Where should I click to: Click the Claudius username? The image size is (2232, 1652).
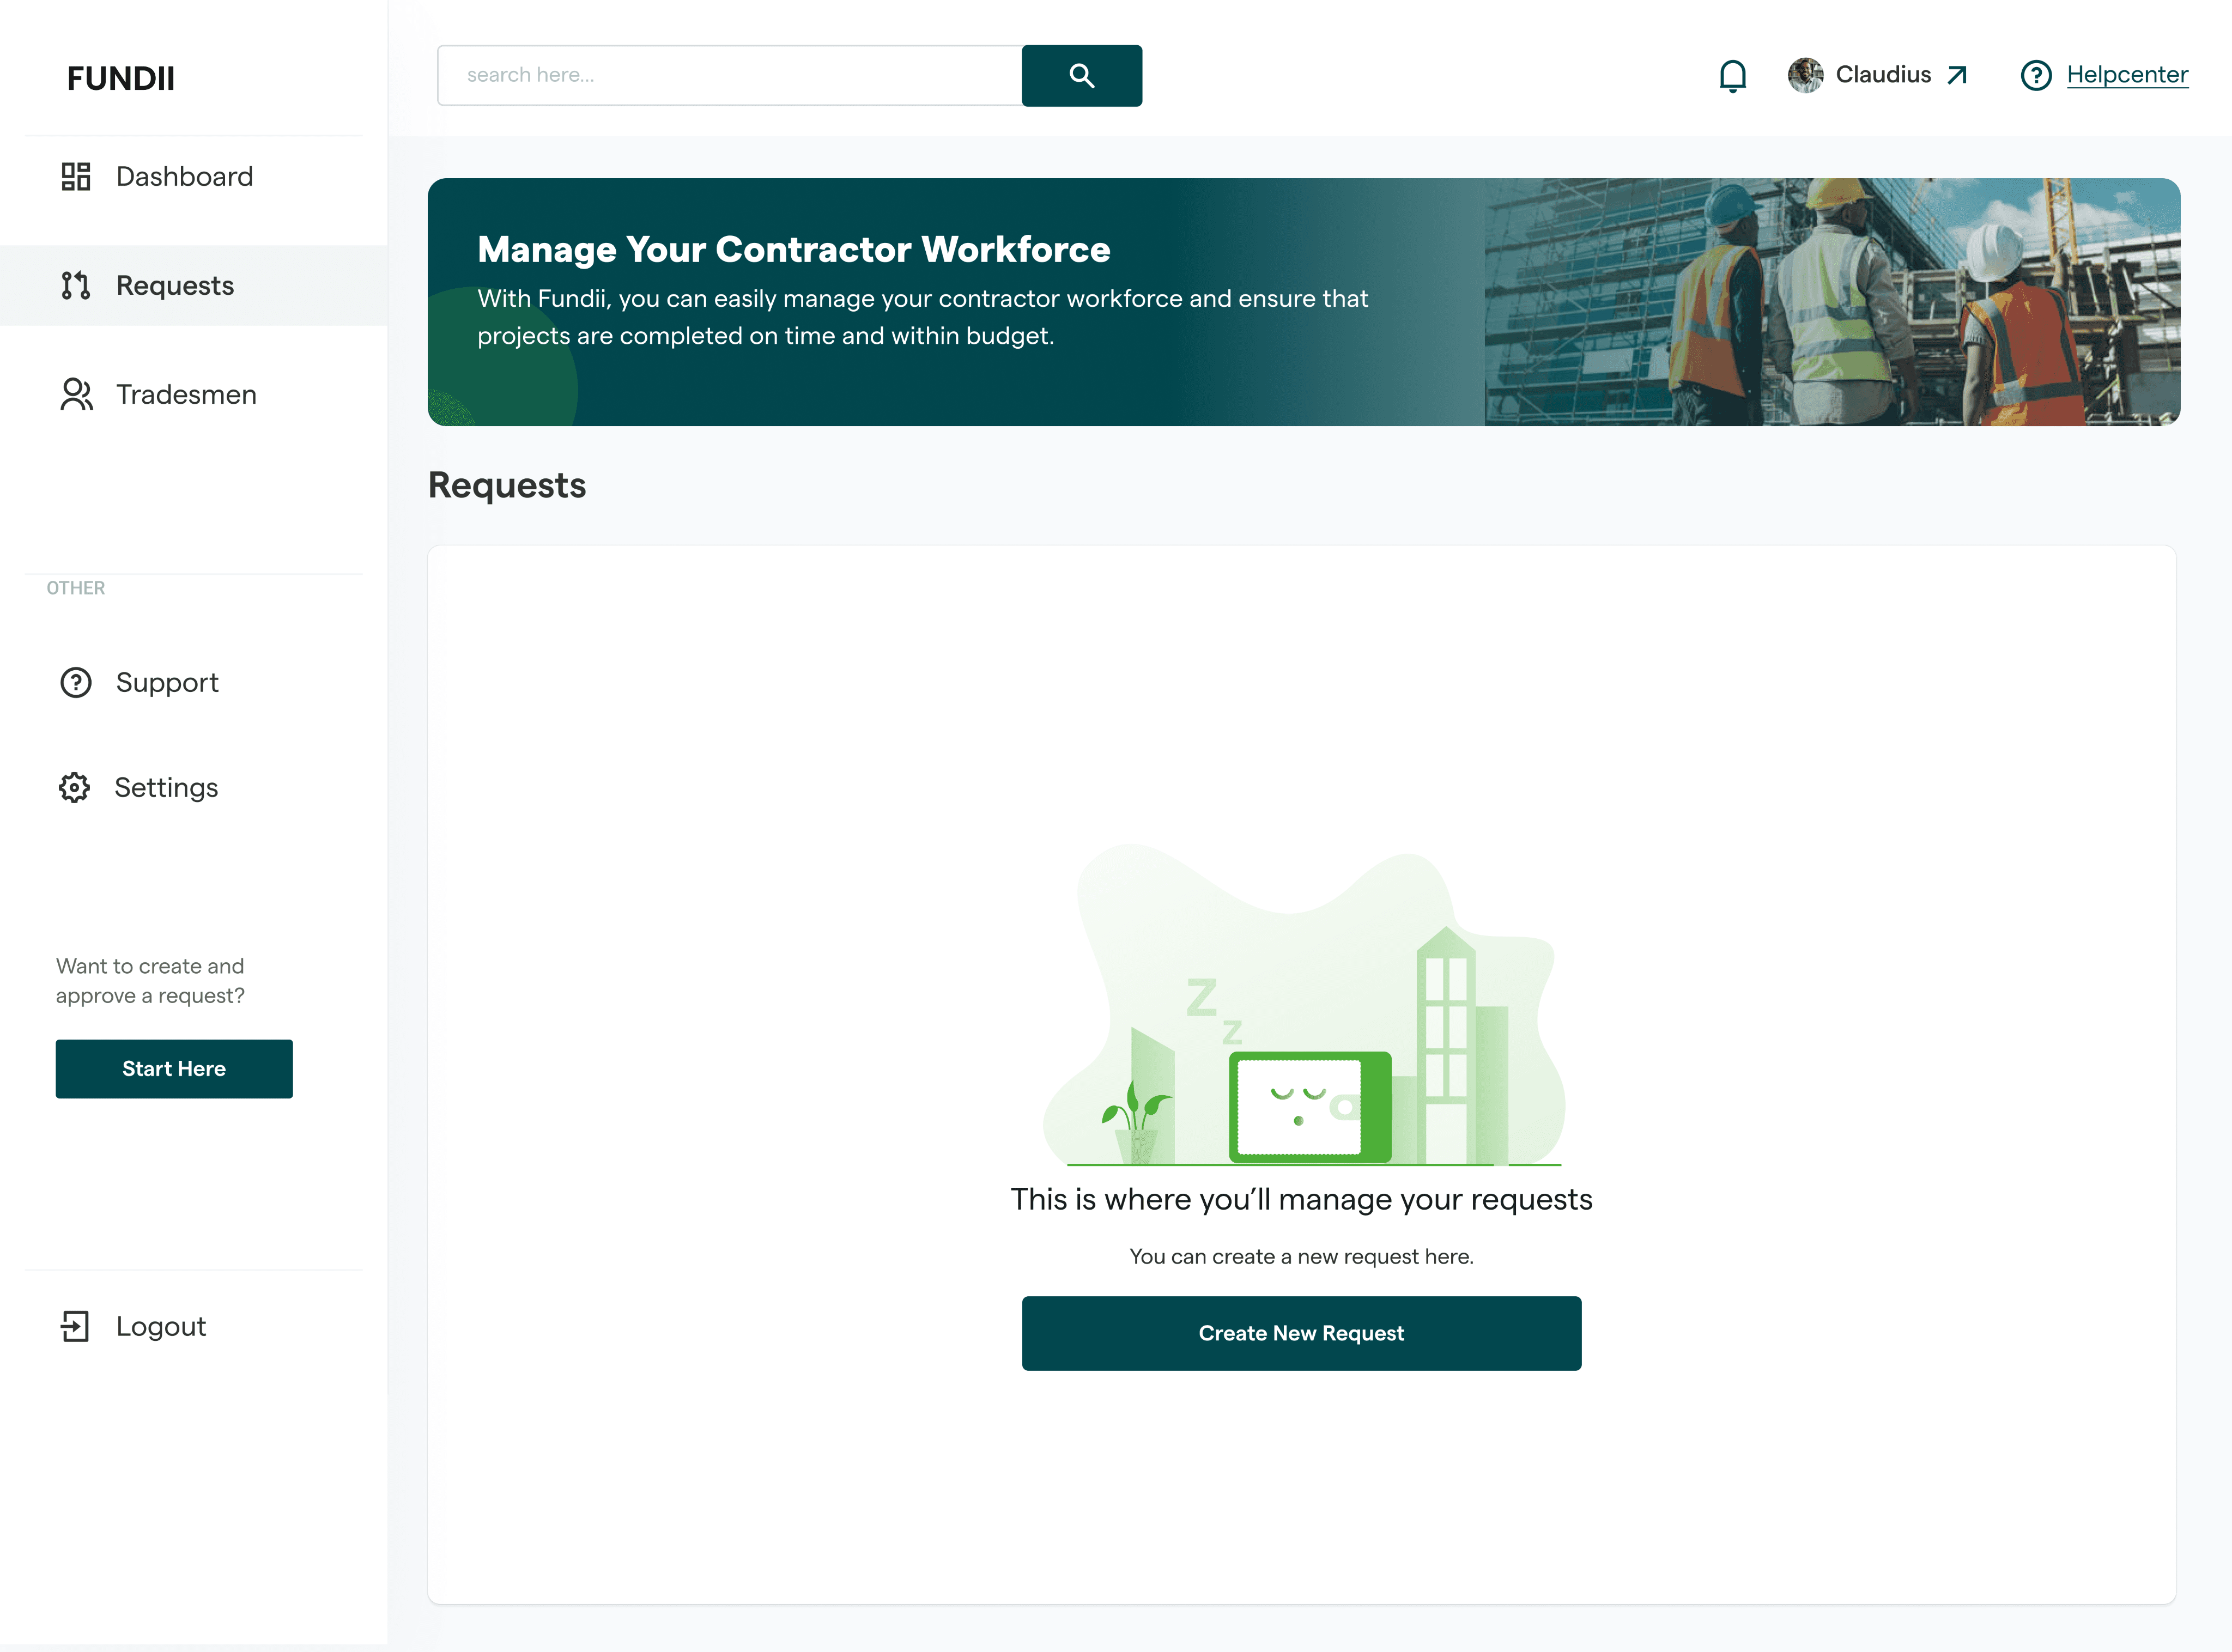(x=1883, y=75)
